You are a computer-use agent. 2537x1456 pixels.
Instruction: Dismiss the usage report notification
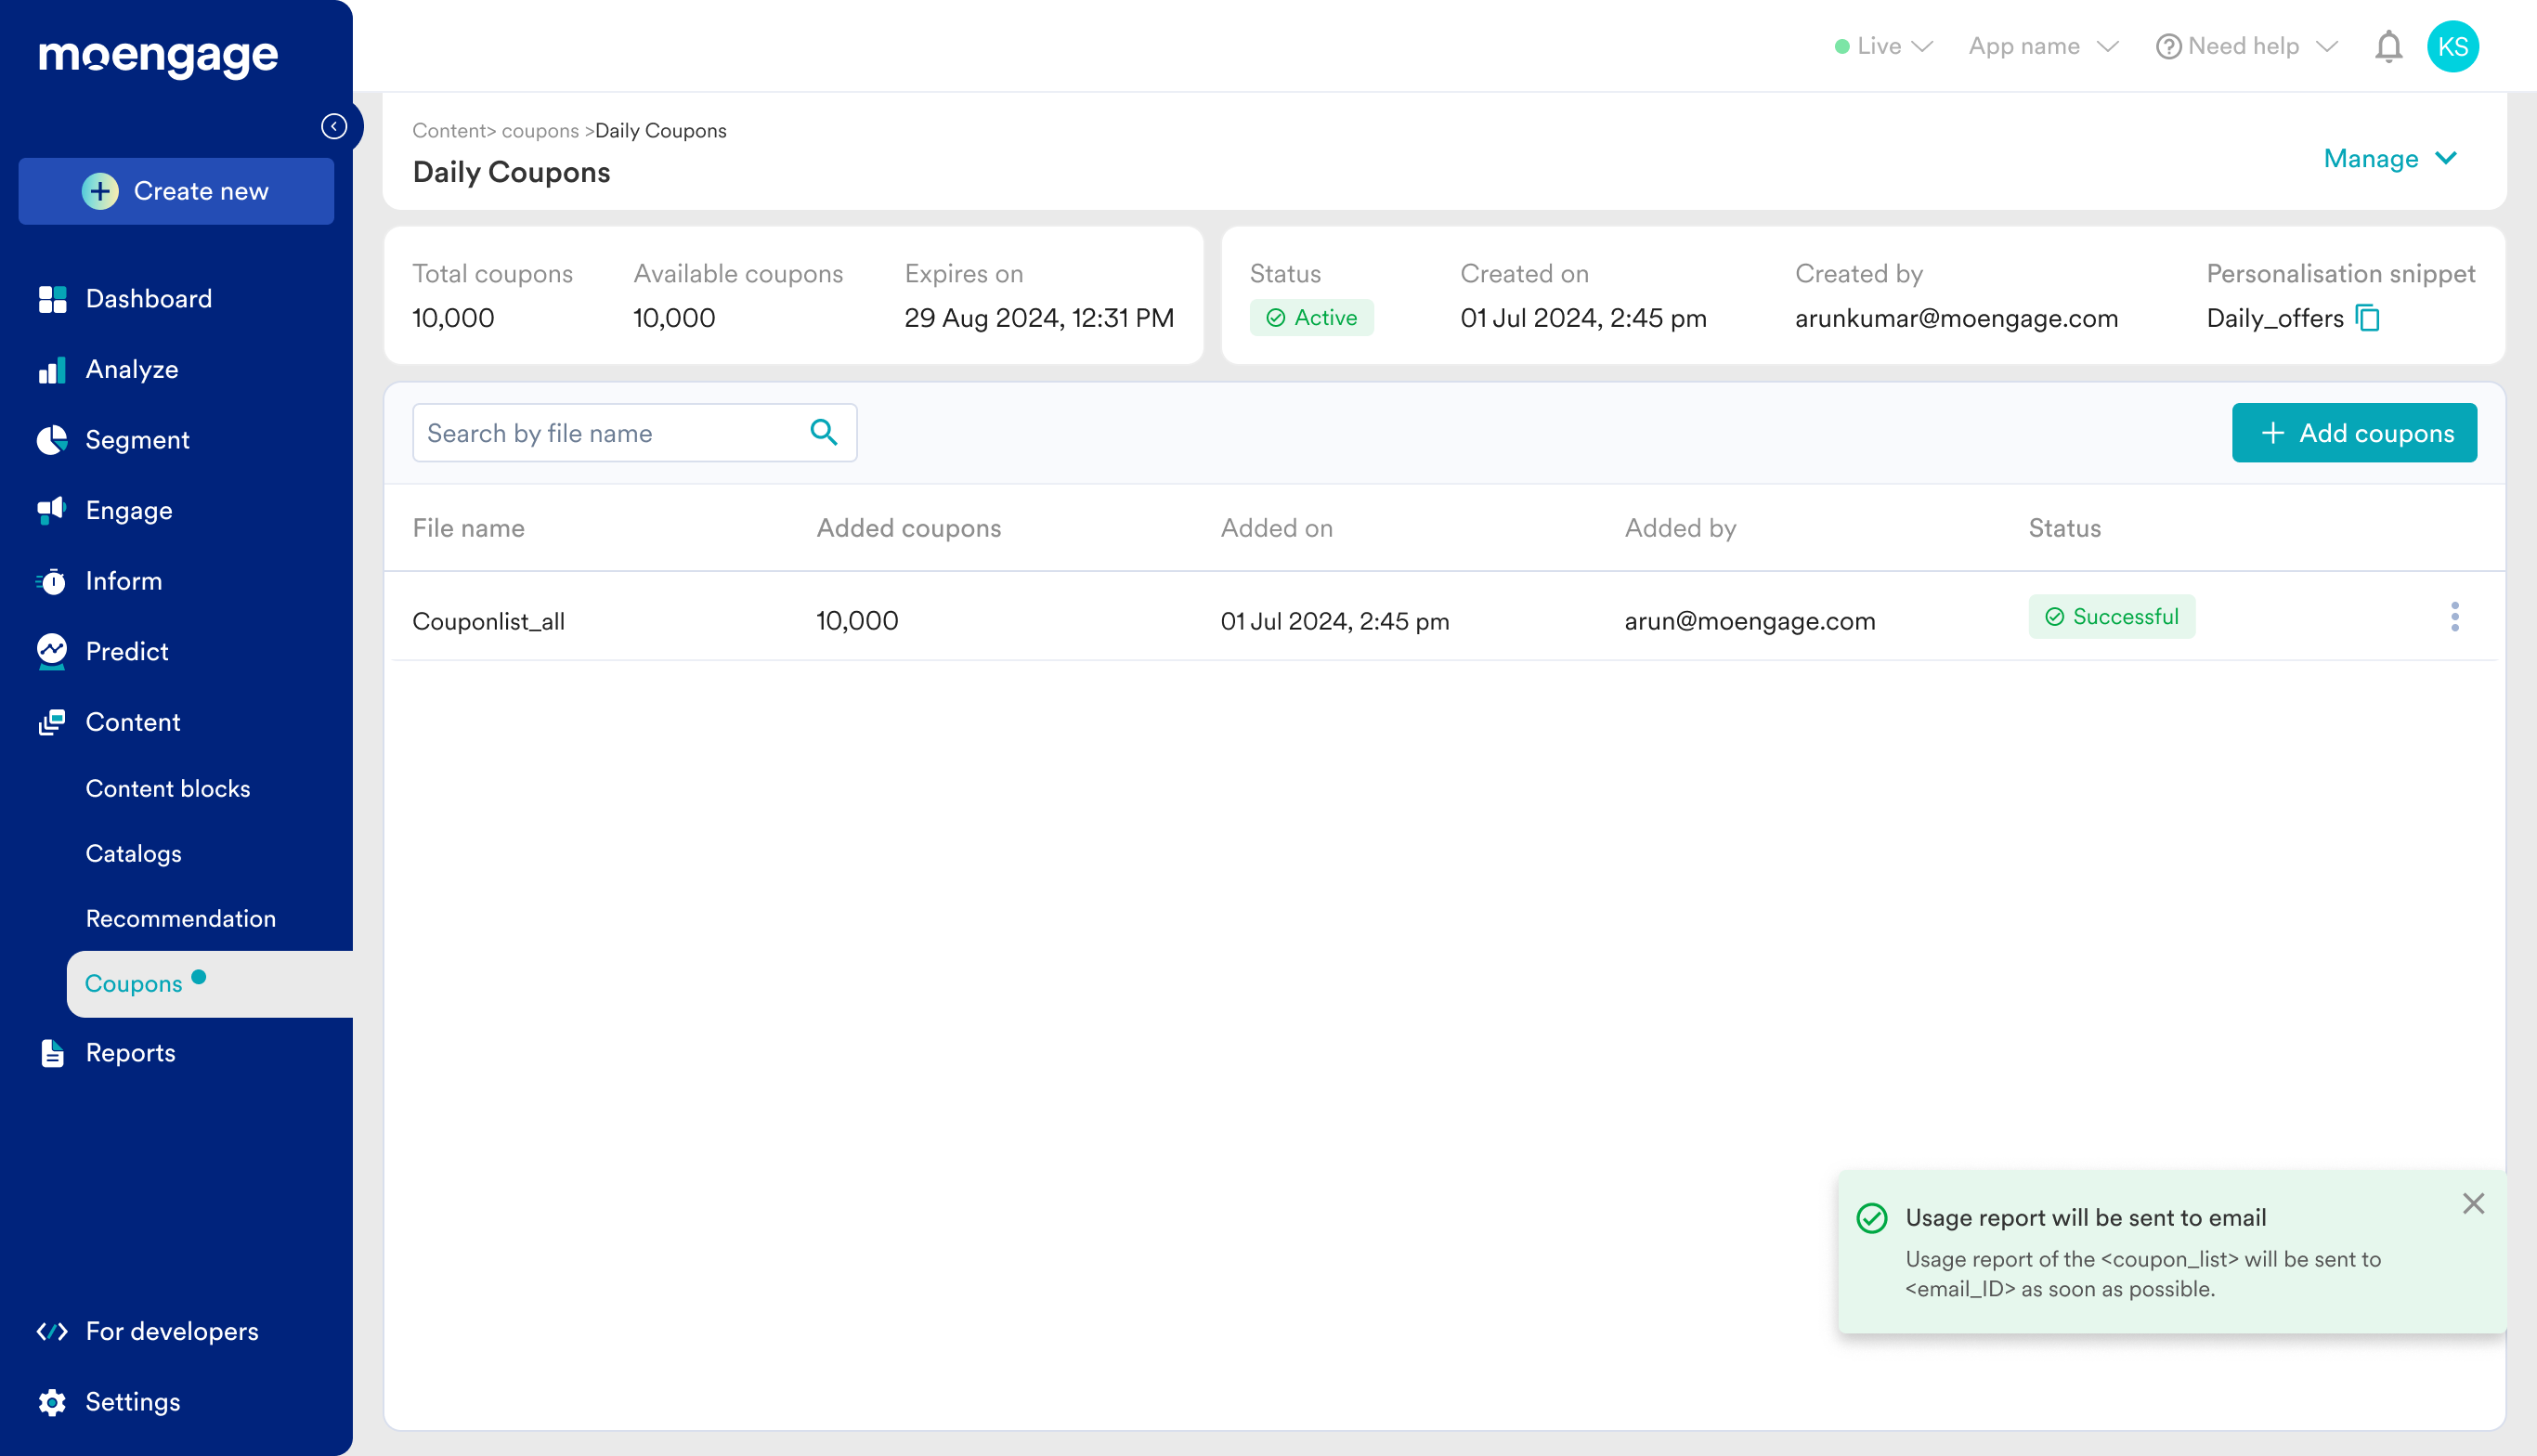pos(2473,1203)
